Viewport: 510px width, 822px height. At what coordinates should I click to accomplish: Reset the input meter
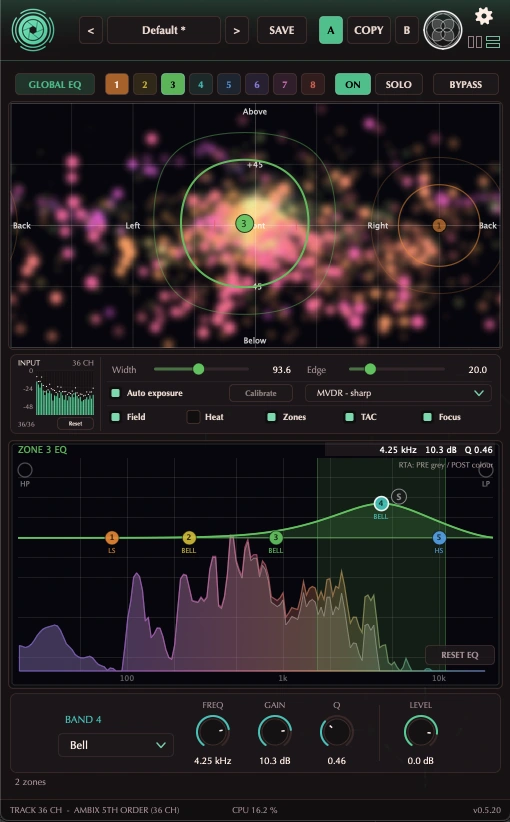(75, 423)
